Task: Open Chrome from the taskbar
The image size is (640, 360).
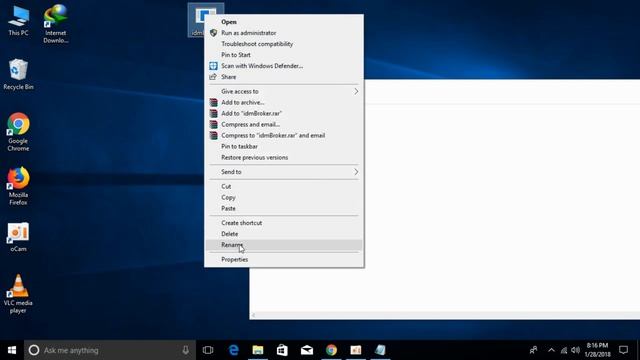Action: coord(331,350)
